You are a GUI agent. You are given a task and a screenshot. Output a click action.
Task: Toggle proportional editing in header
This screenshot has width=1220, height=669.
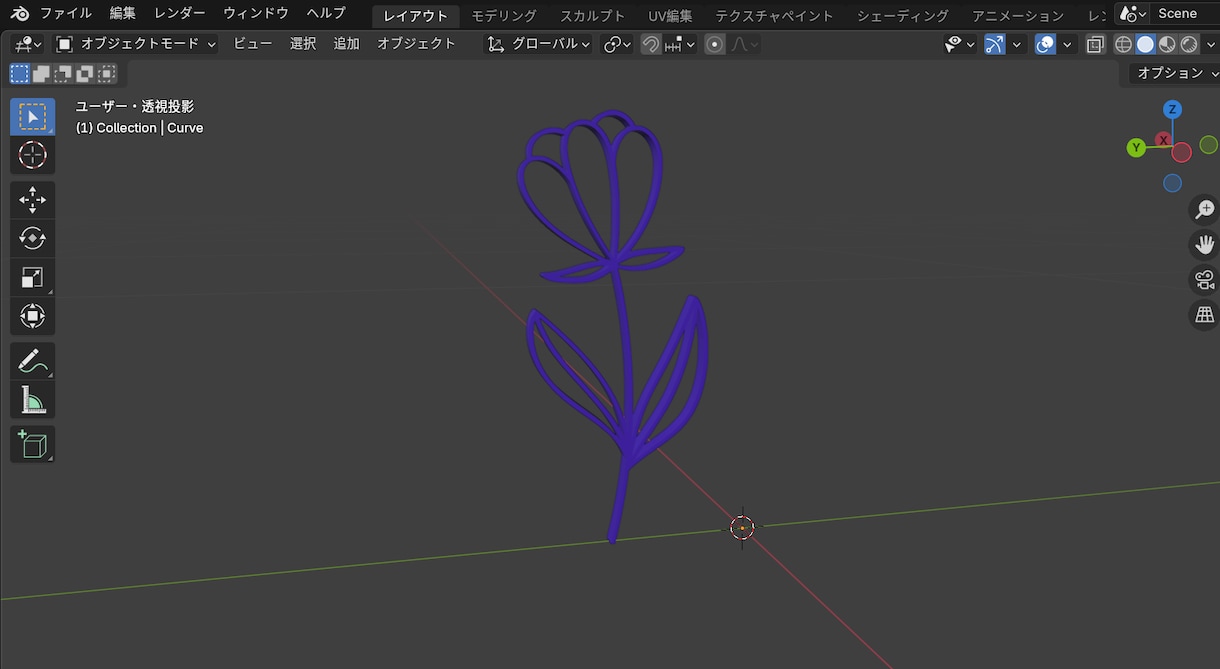[714, 44]
